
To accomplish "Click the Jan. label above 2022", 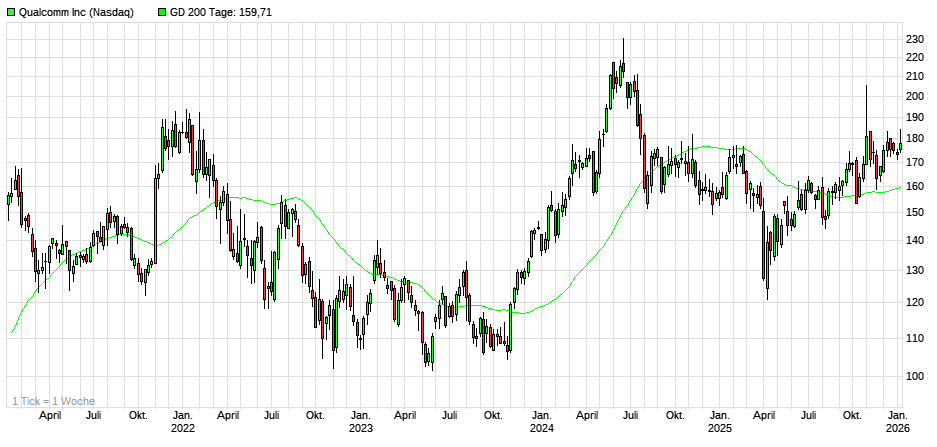I will pos(182,414).
